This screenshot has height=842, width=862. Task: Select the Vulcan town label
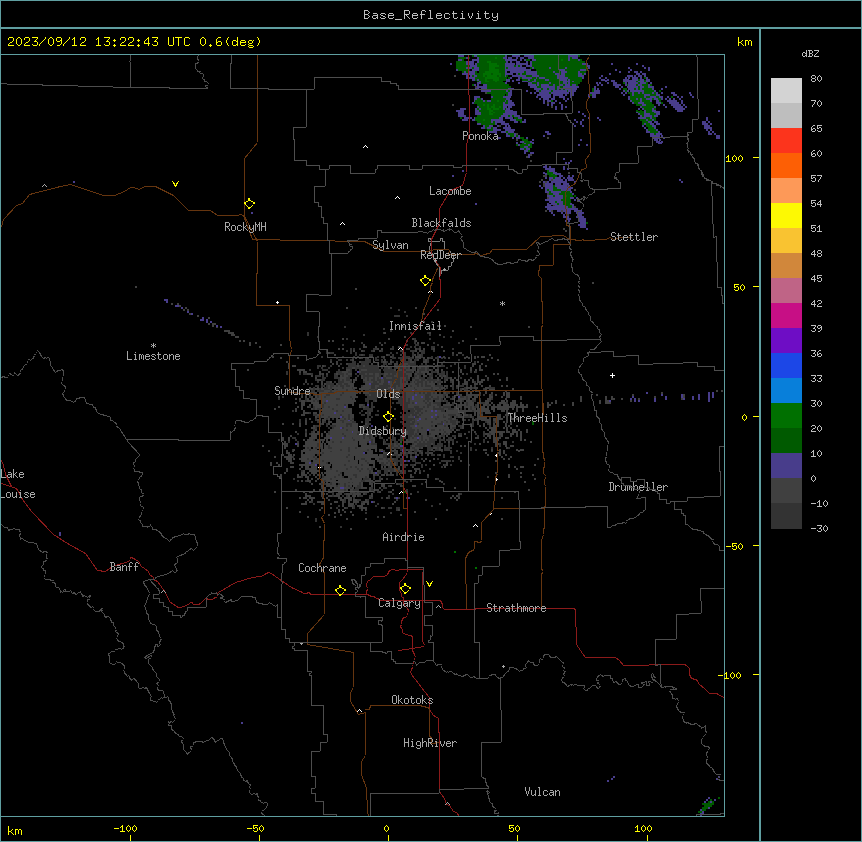(542, 792)
